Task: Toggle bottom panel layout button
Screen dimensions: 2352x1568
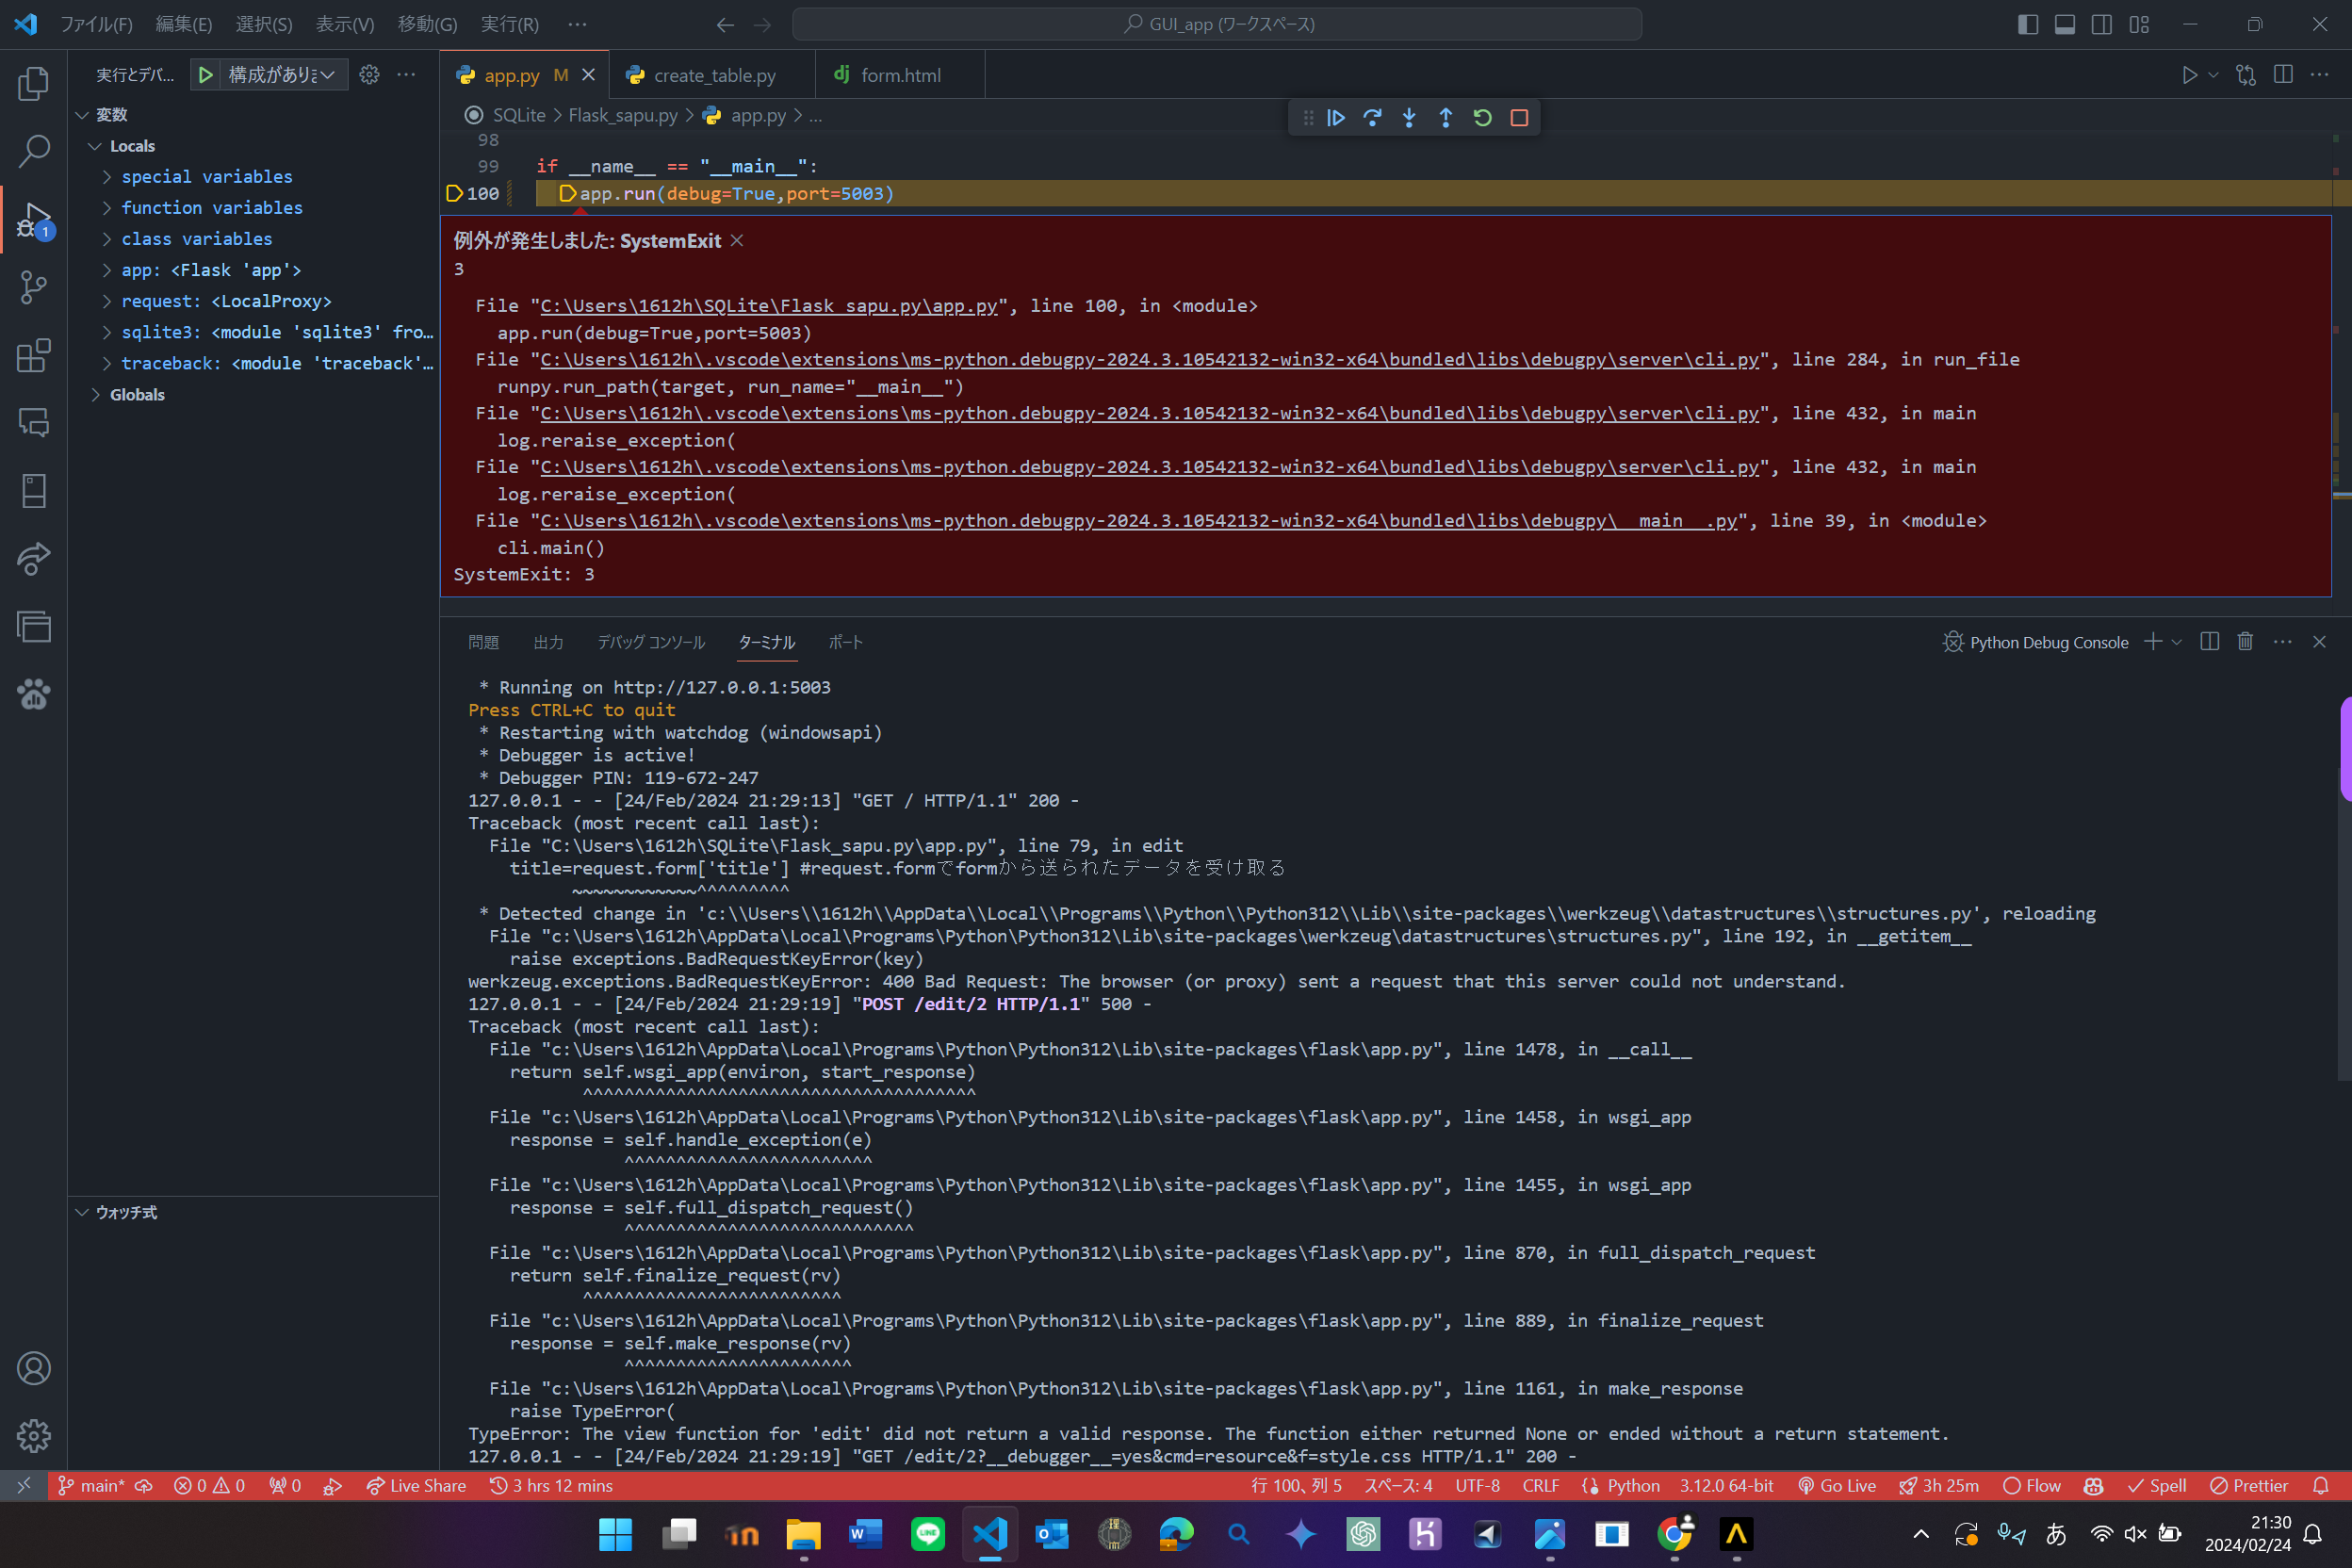Action: (2065, 24)
